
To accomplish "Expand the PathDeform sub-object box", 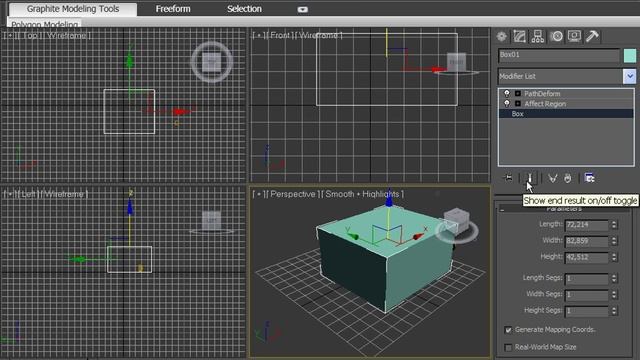I will point(518,93).
